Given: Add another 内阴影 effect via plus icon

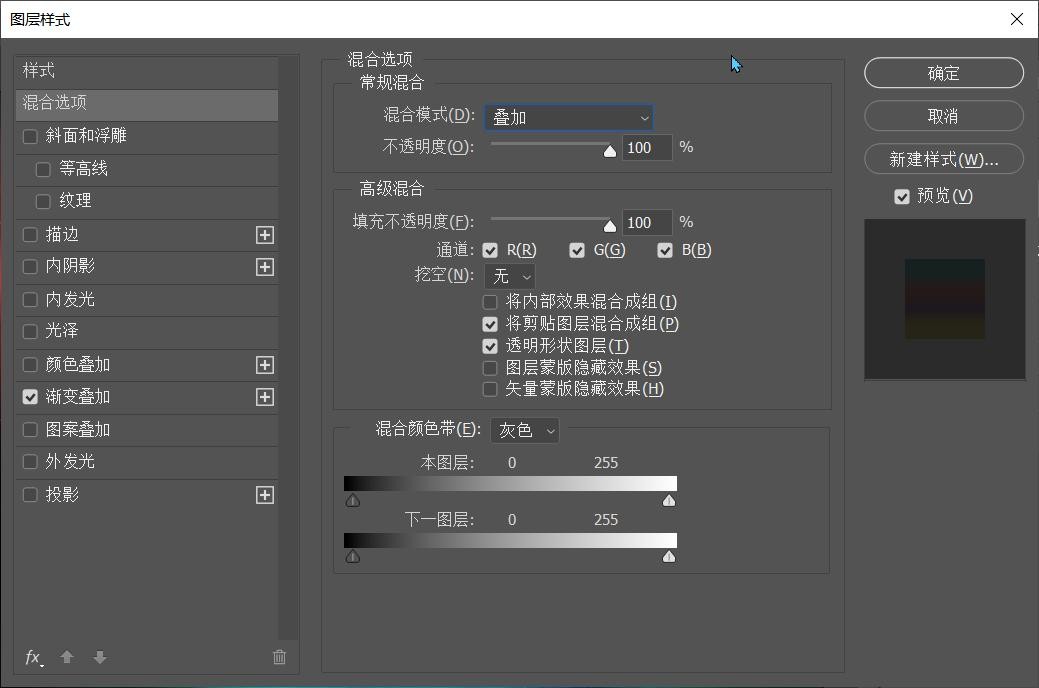Looking at the screenshot, I should tap(264, 267).
